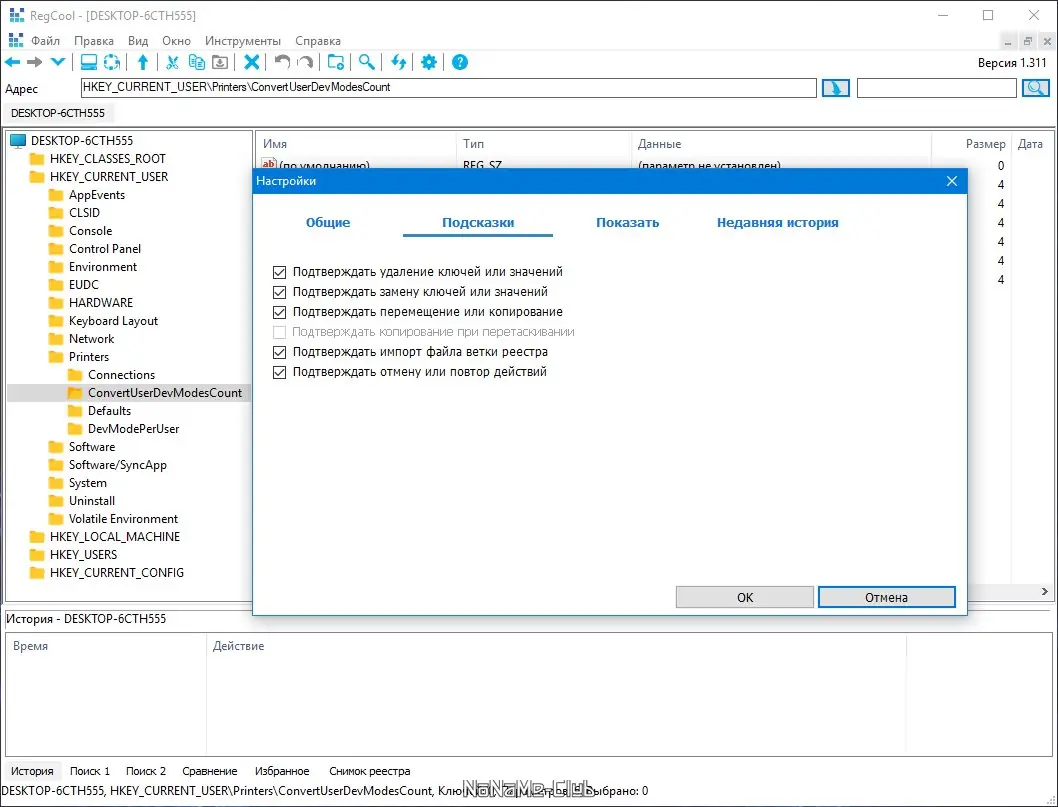Click RegCool logo icon in menu bar
Viewport: 1058px width, 807px height.
point(16,40)
